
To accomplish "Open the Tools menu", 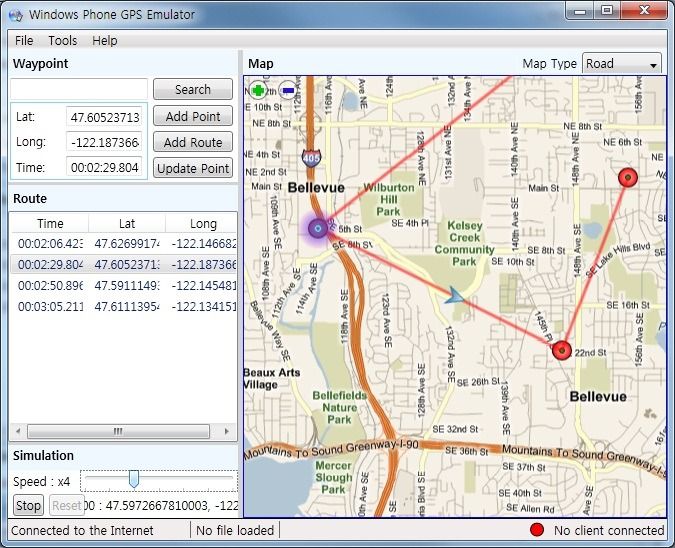I will 63,40.
